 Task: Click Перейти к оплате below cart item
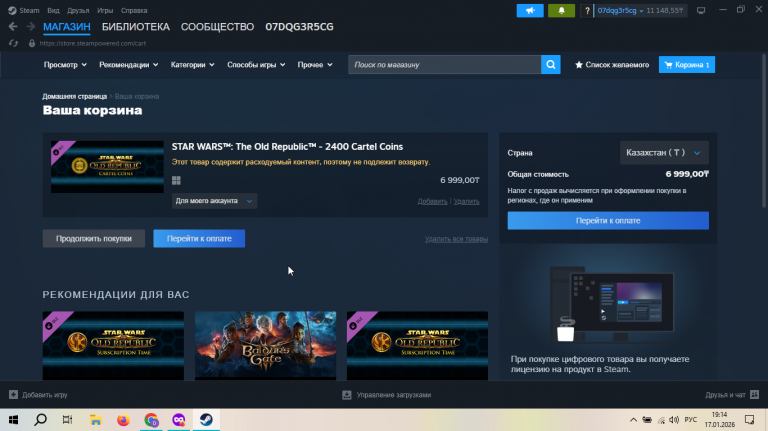pos(199,239)
